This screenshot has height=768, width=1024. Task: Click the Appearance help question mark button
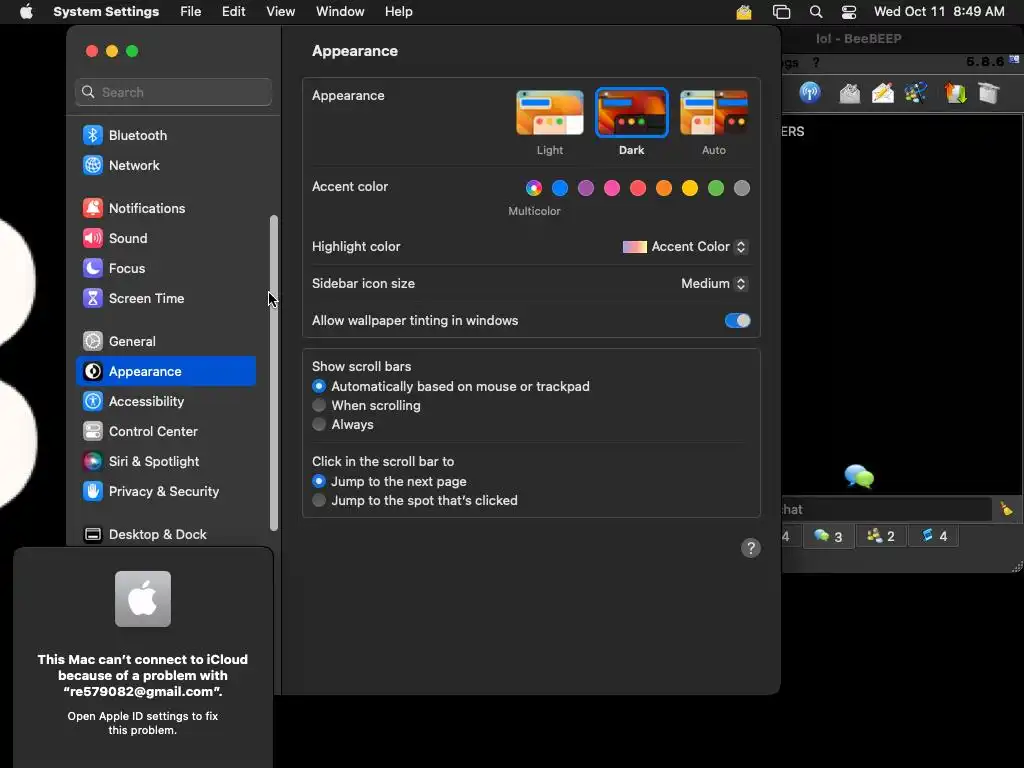pos(750,548)
